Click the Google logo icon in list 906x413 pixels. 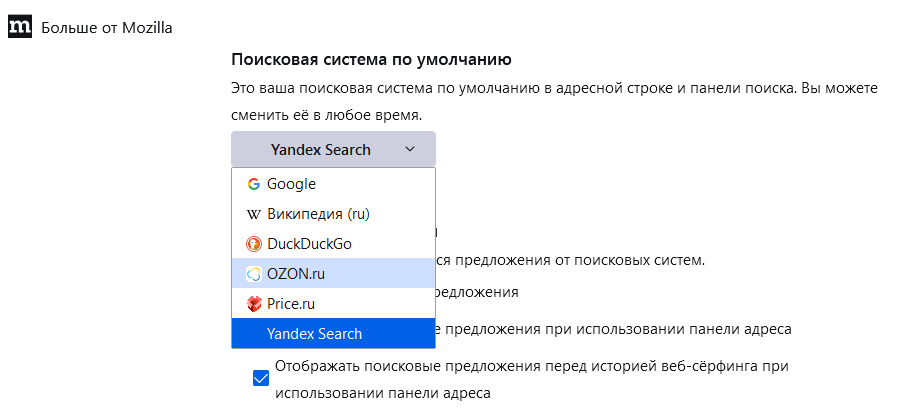click(254, 184)
